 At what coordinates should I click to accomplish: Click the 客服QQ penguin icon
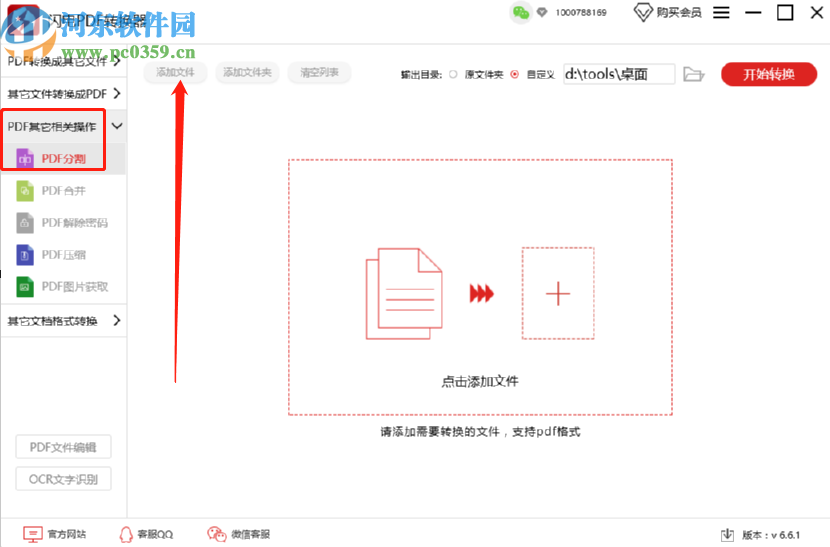pyautogui.click(x=126, y=534)
